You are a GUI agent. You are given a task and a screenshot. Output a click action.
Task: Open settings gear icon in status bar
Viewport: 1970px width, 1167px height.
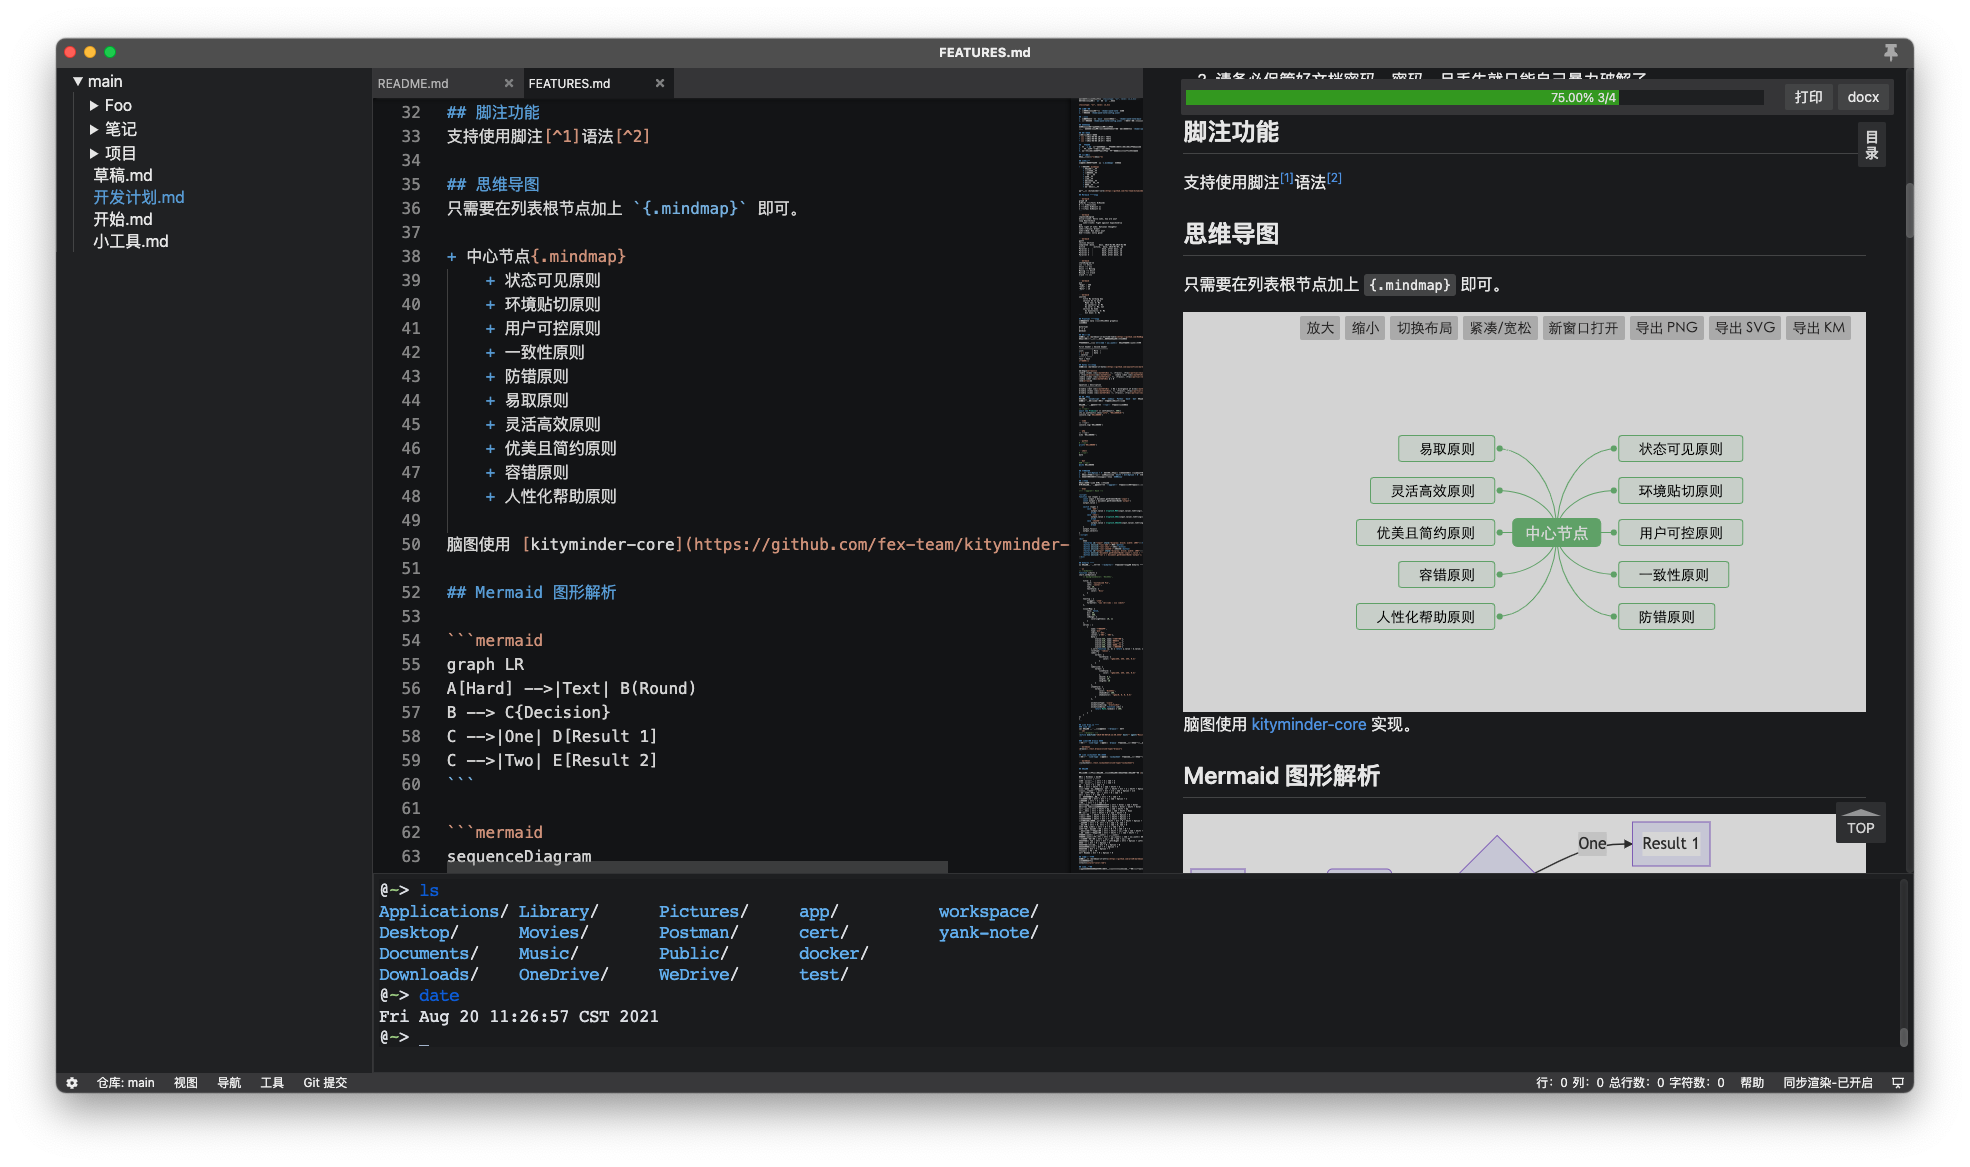[72, 1082]
